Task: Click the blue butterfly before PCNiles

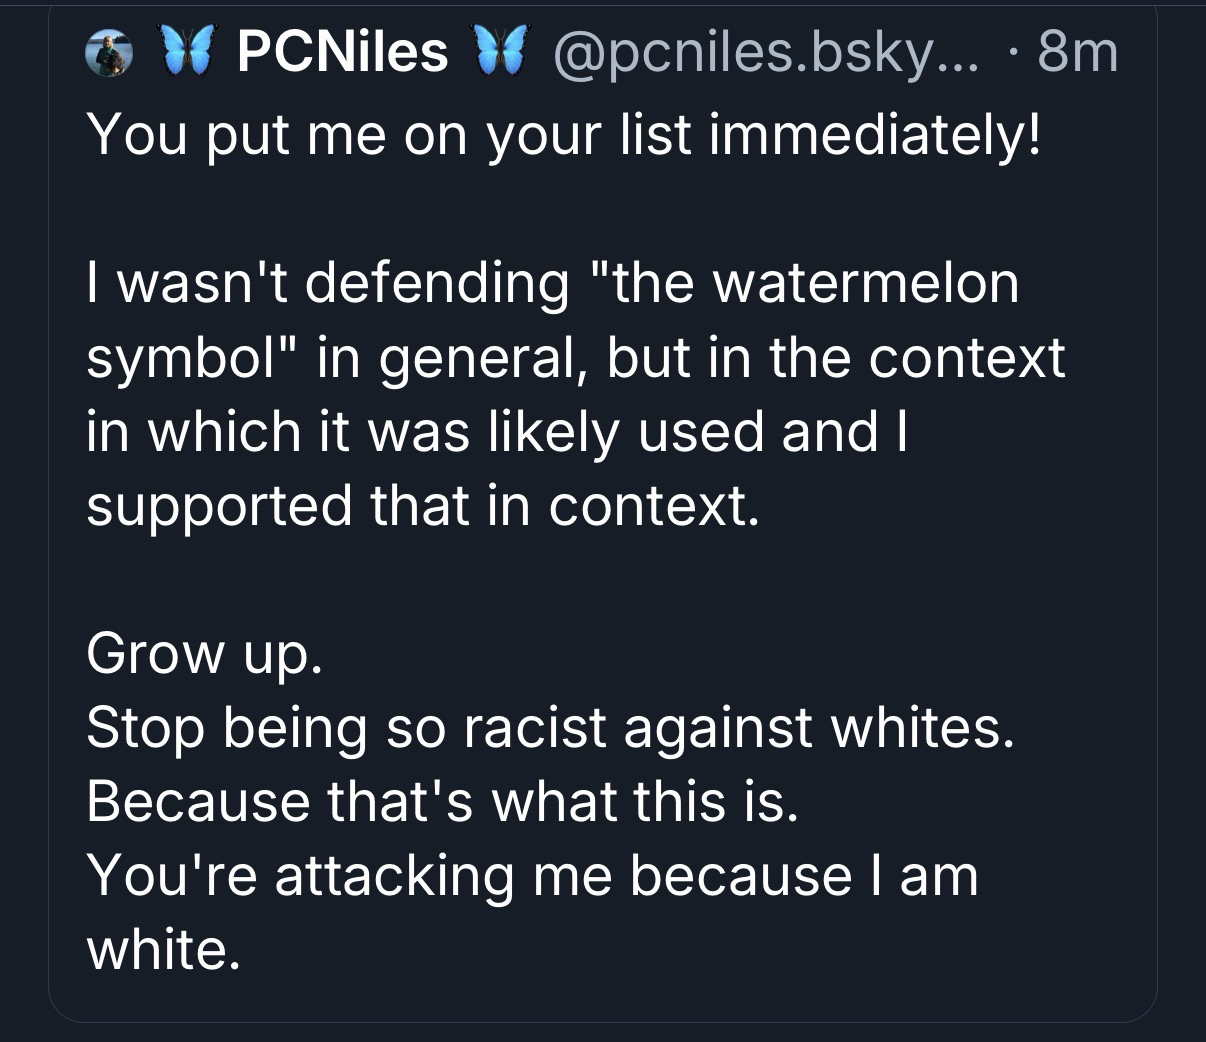Action: [187, 52]
